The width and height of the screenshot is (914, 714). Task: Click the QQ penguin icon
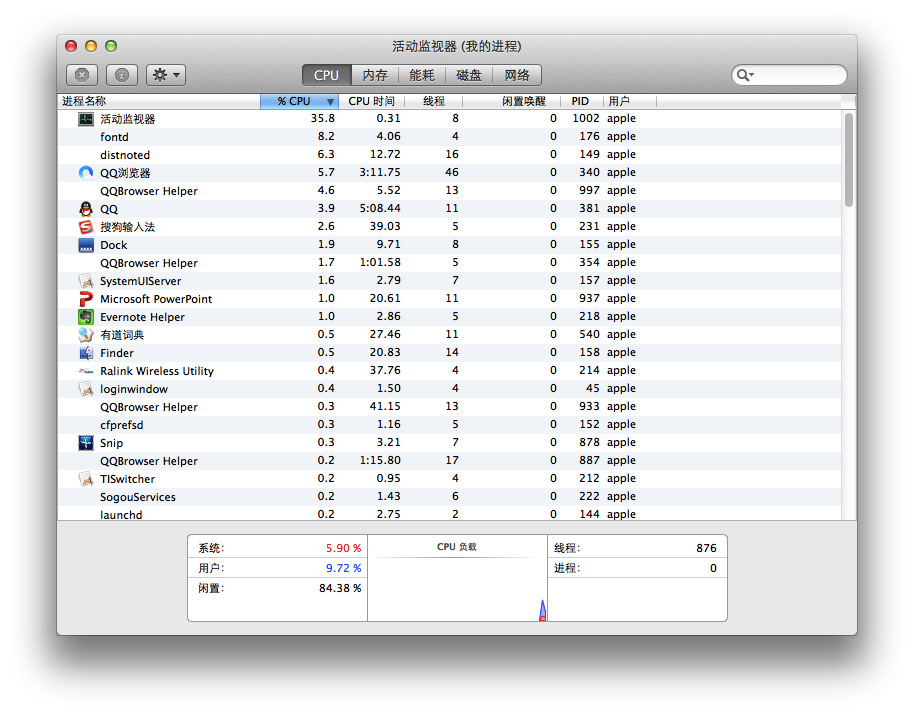[86, 209]
